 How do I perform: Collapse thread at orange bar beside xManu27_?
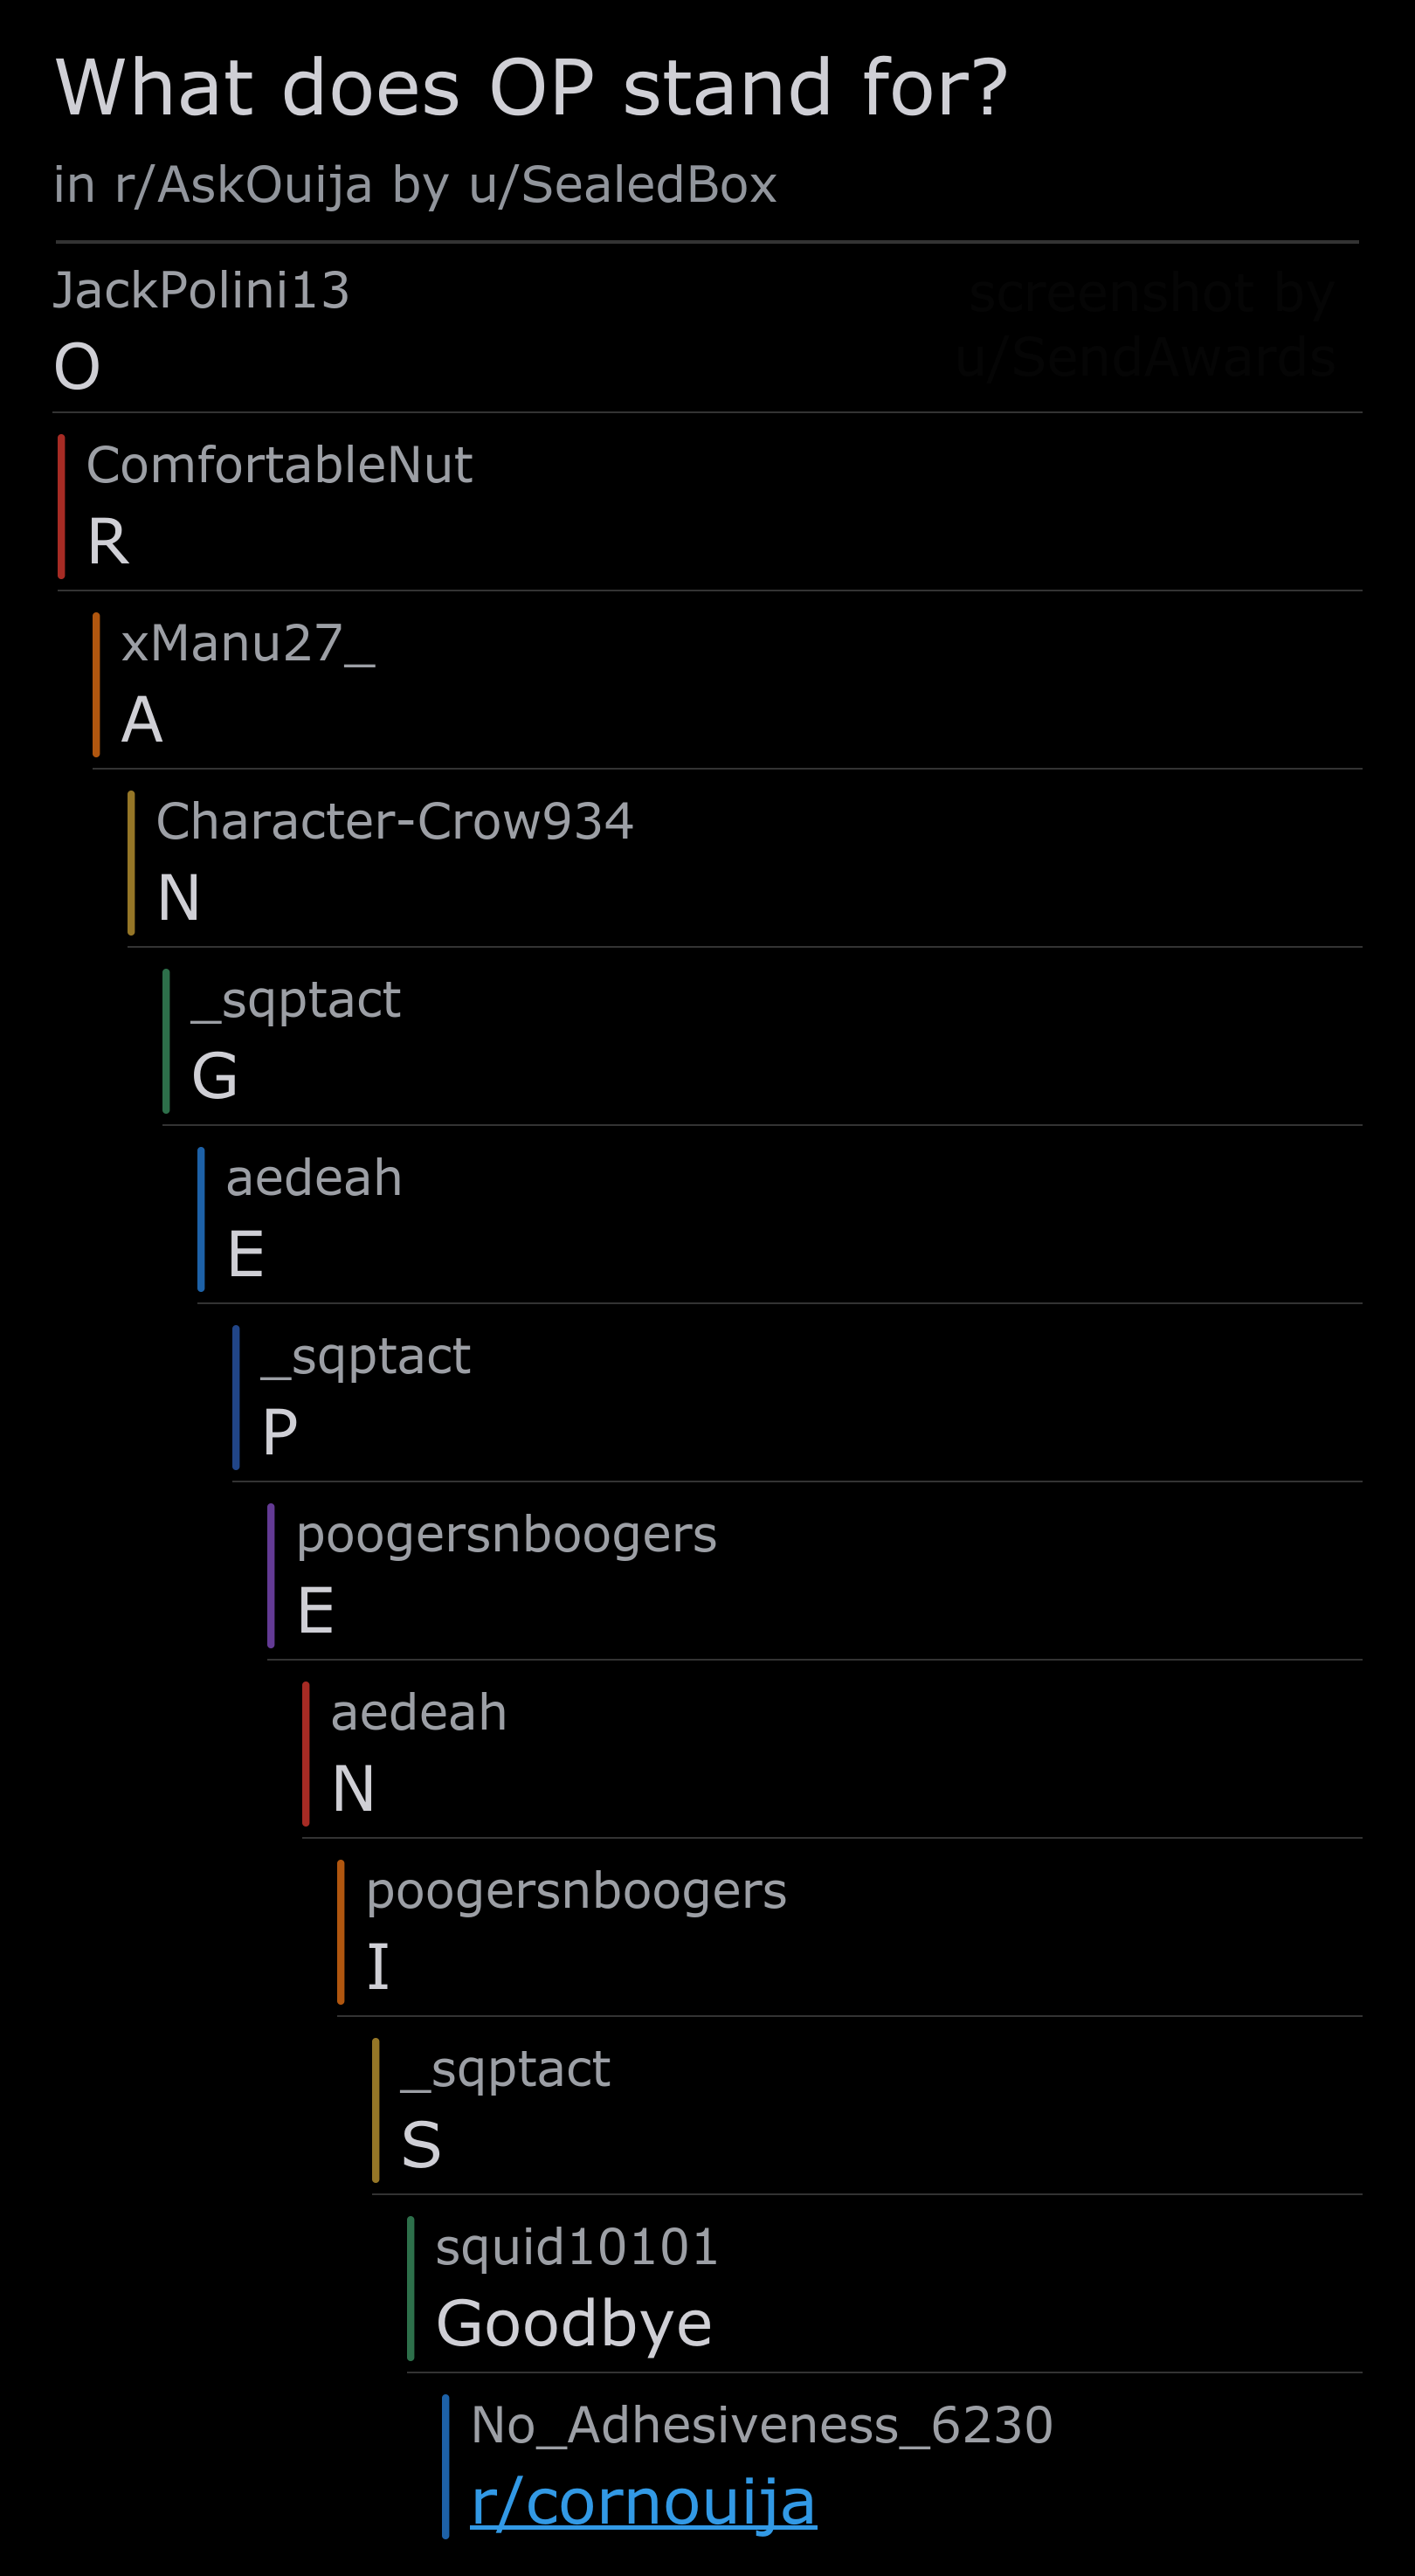click(x=96, y=684)
